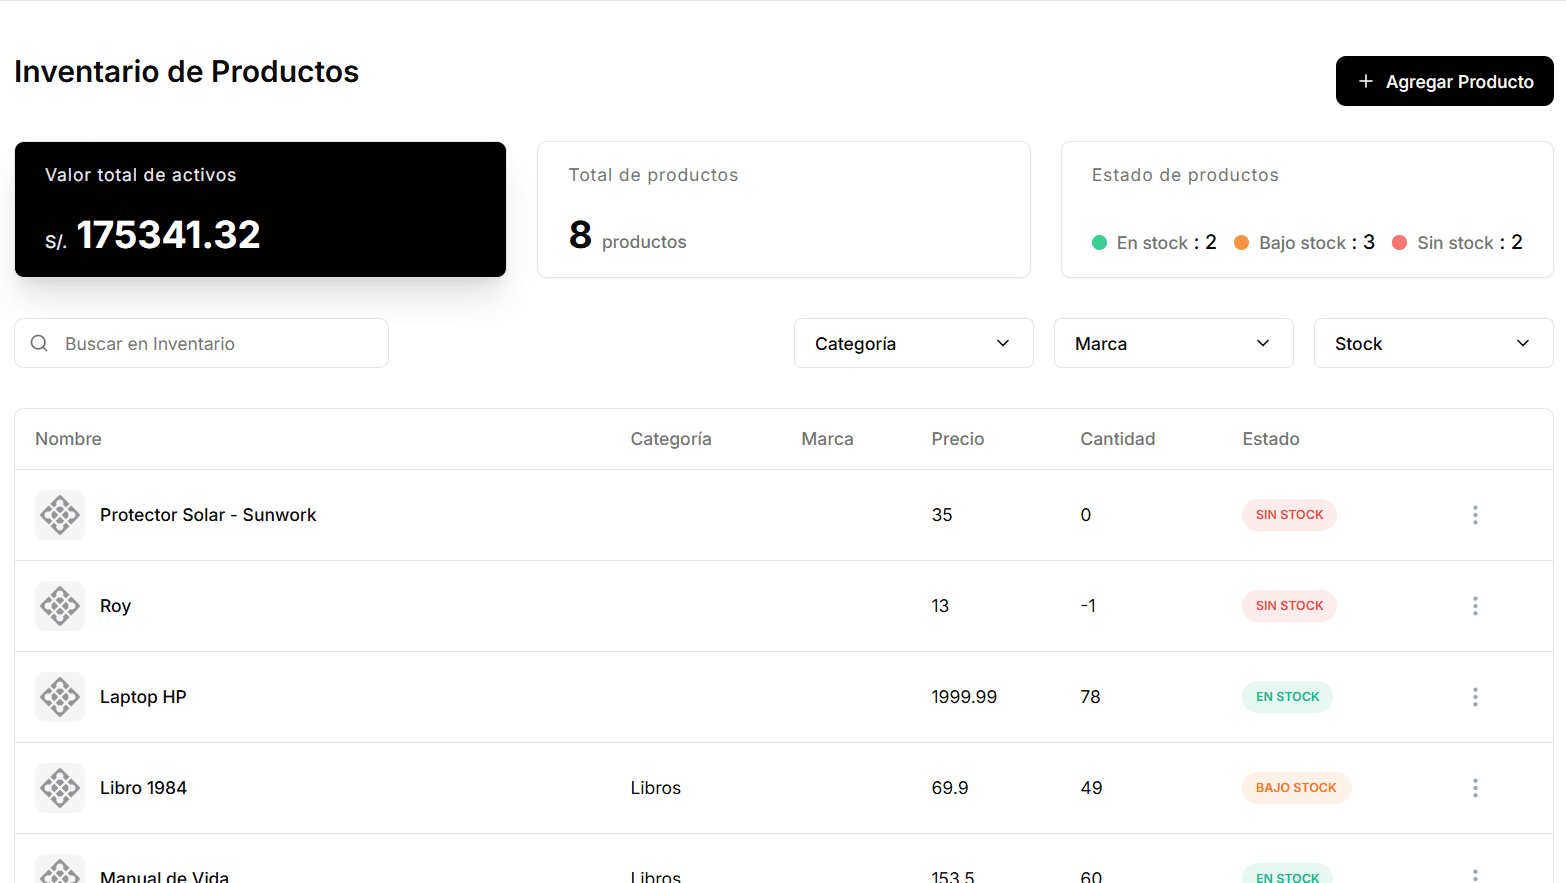Click quantity -1 in Roy row

click(x=1088, y=606)
